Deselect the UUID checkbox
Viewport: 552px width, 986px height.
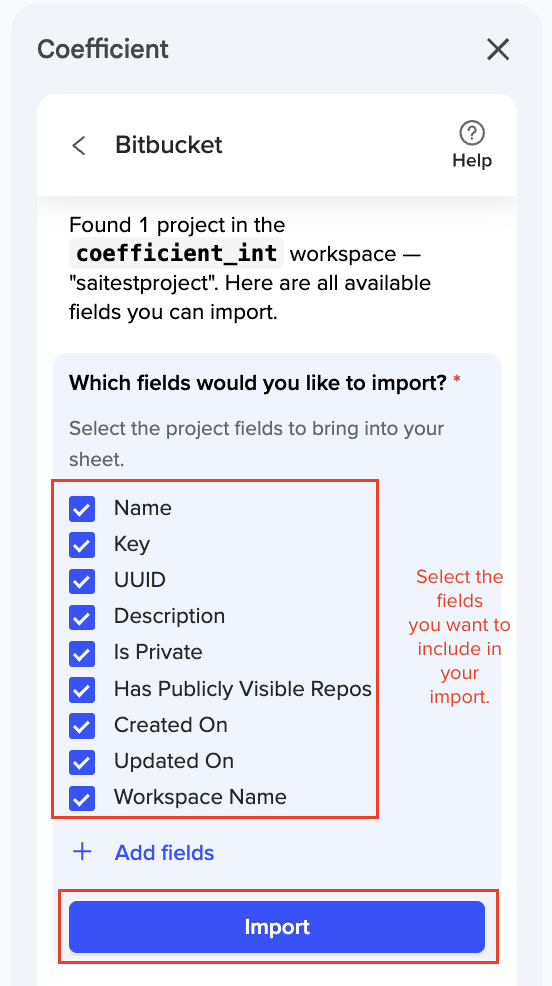[x=82, y=581]
